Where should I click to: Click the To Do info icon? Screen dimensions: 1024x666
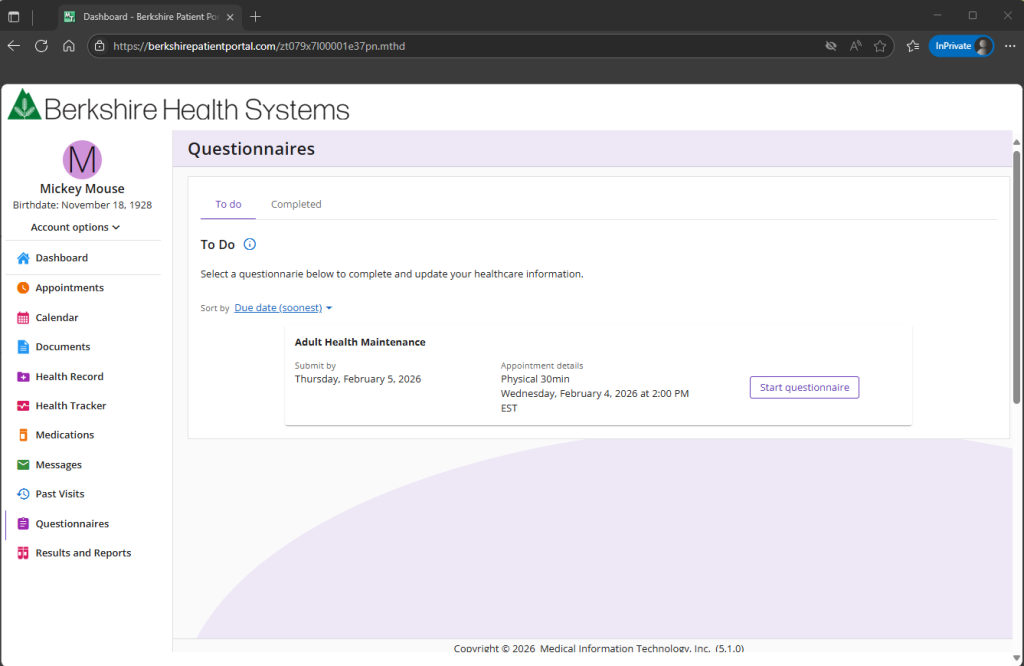pos(250,244)
